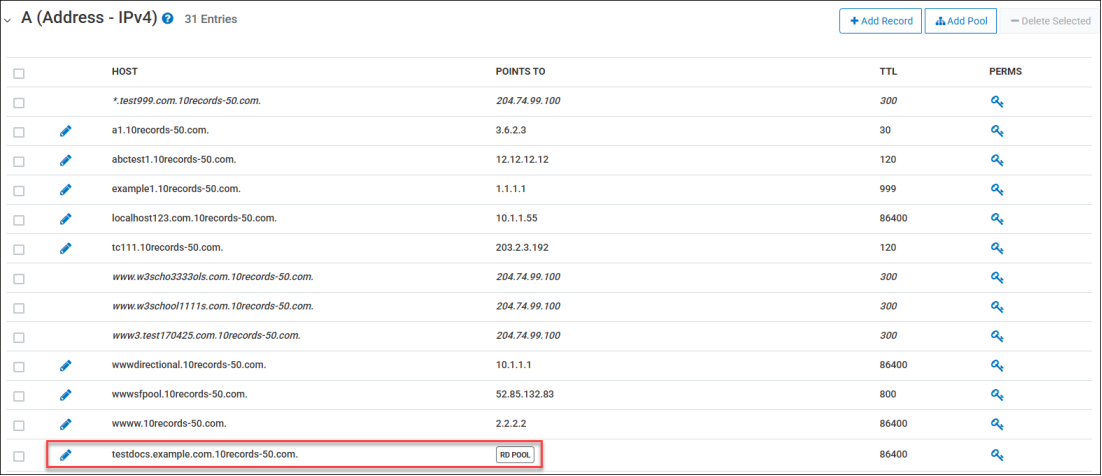Open permissions key for wwwsfpool row
The height and width of the screenshot is (476, 1102).
coord(997,394)
